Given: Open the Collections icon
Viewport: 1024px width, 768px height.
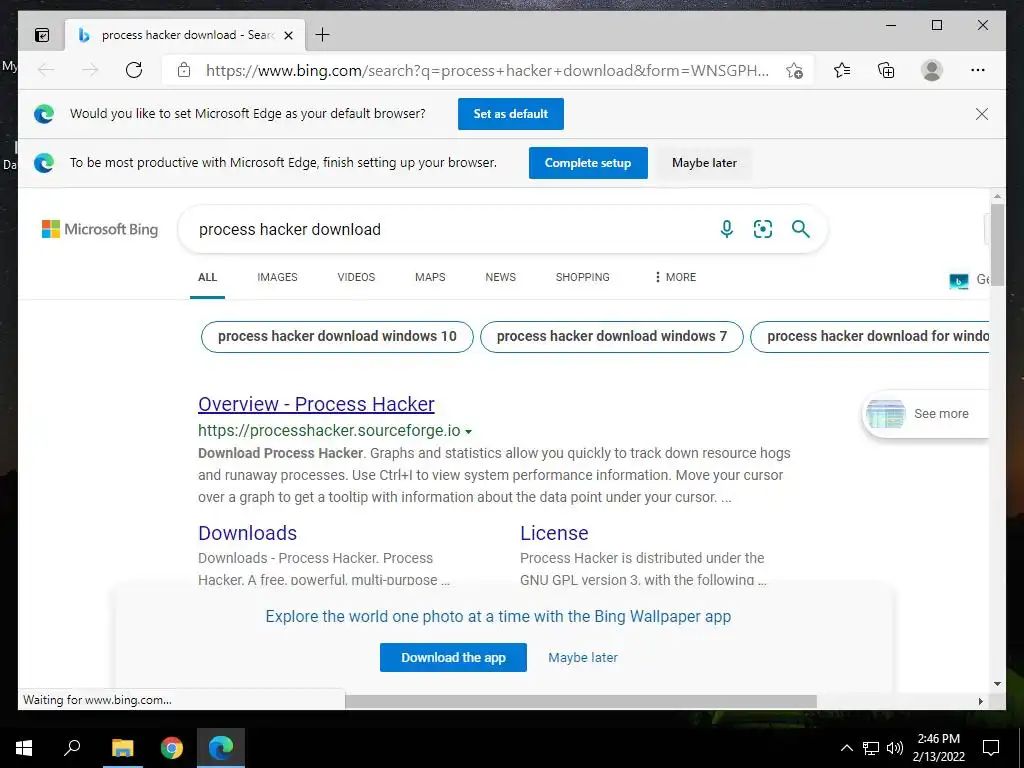Looking at the screenshot, I should 886,70.
